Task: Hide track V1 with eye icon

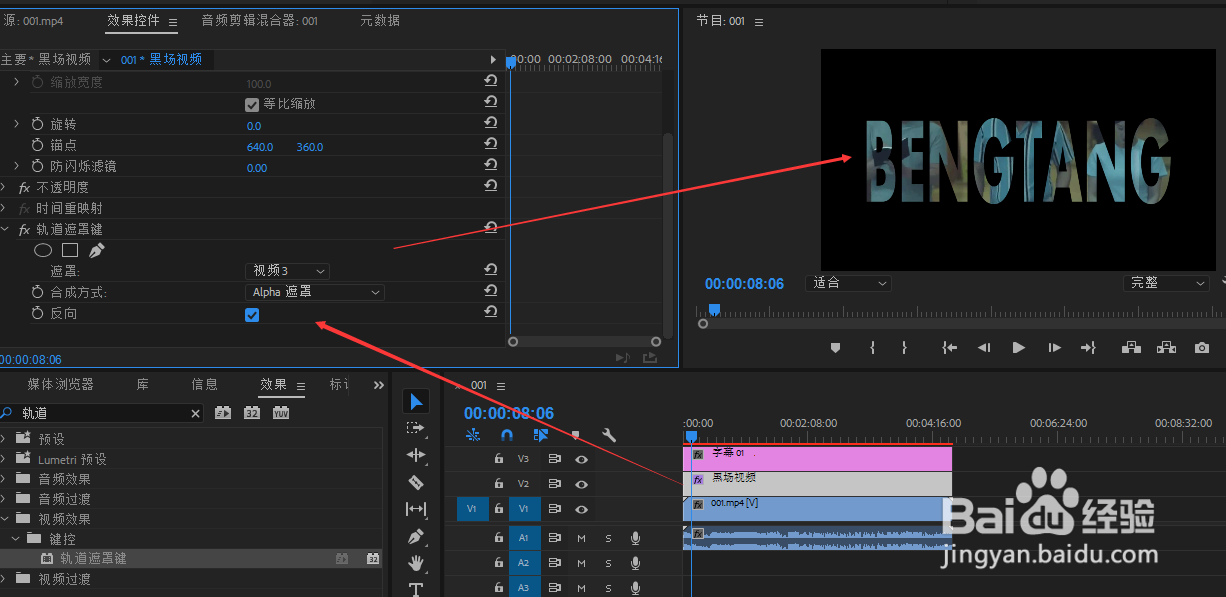Action: (581, 509)
